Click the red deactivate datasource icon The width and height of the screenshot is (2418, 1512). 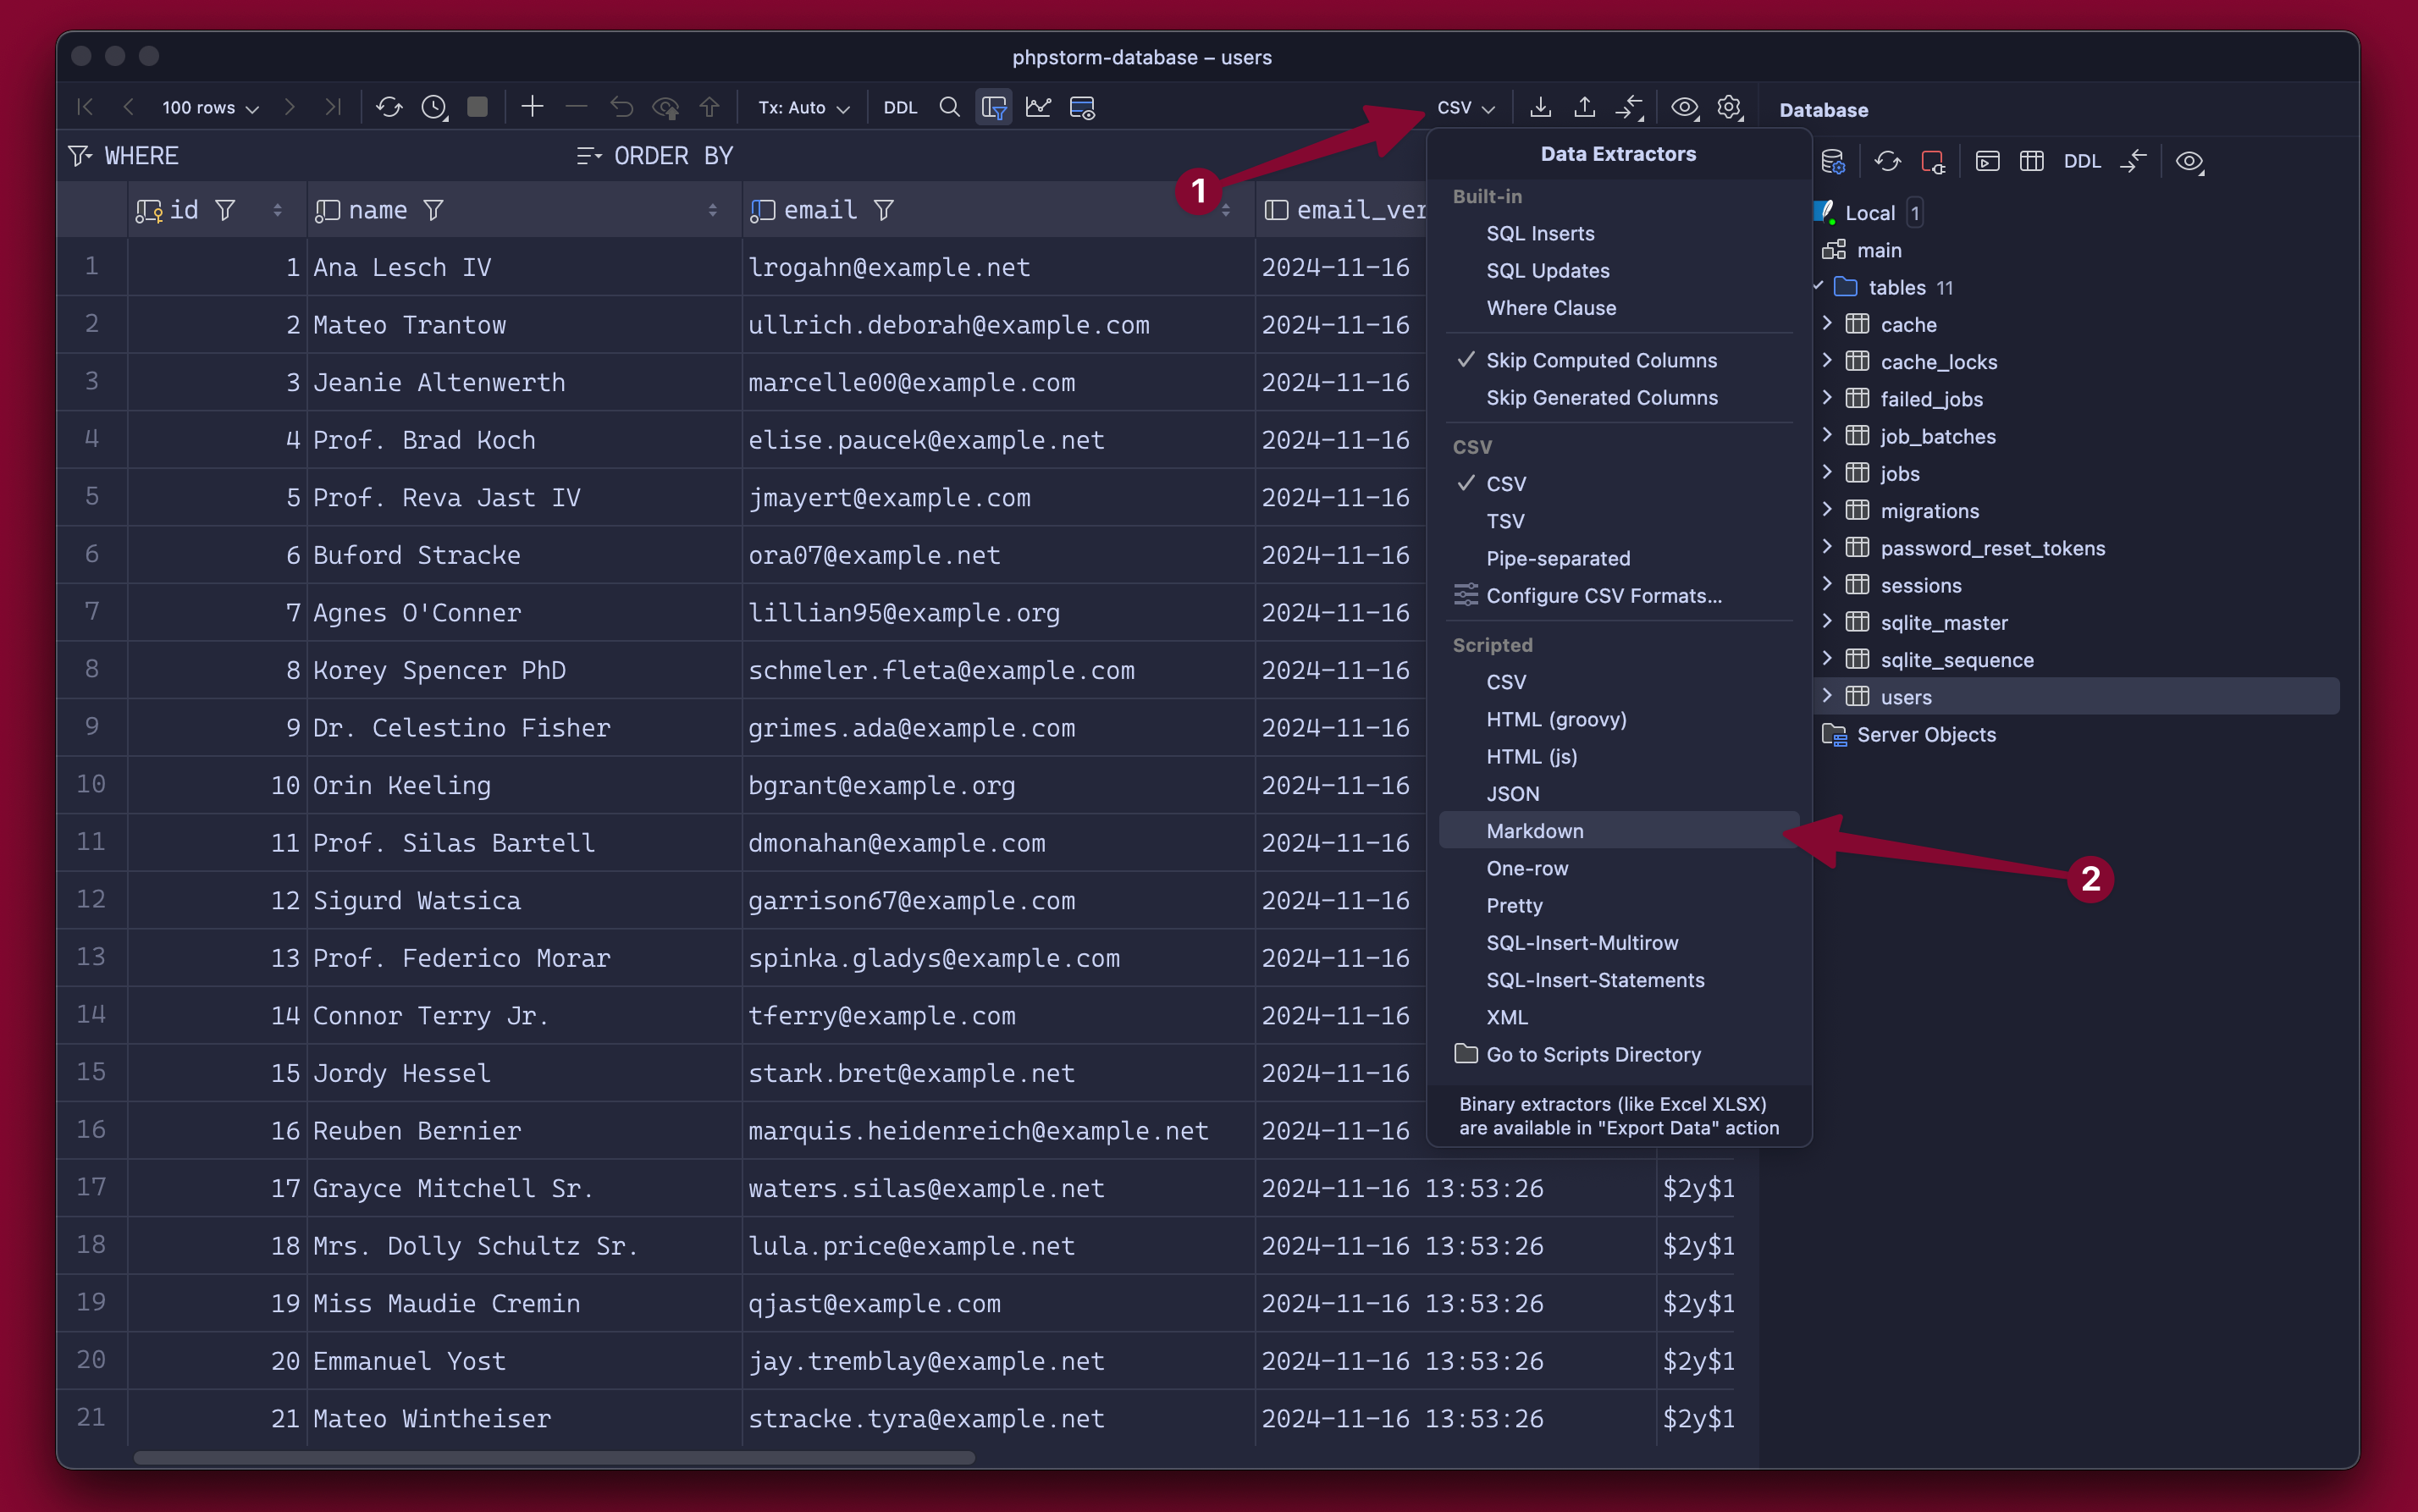[x=1932, y=161]
